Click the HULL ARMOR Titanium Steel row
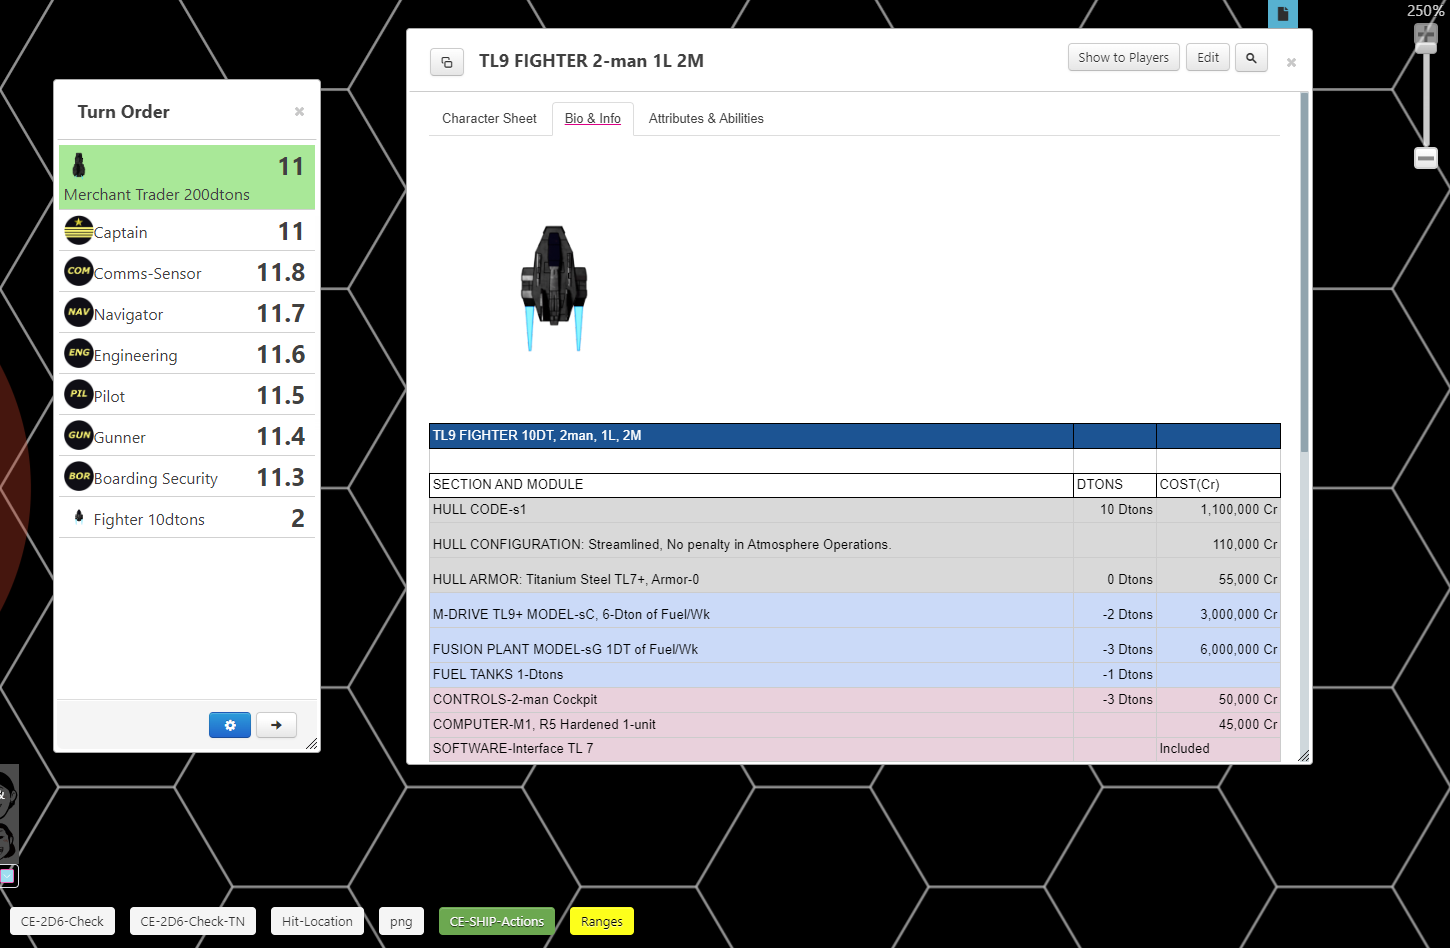1450x948 pixels. (855, 575)
